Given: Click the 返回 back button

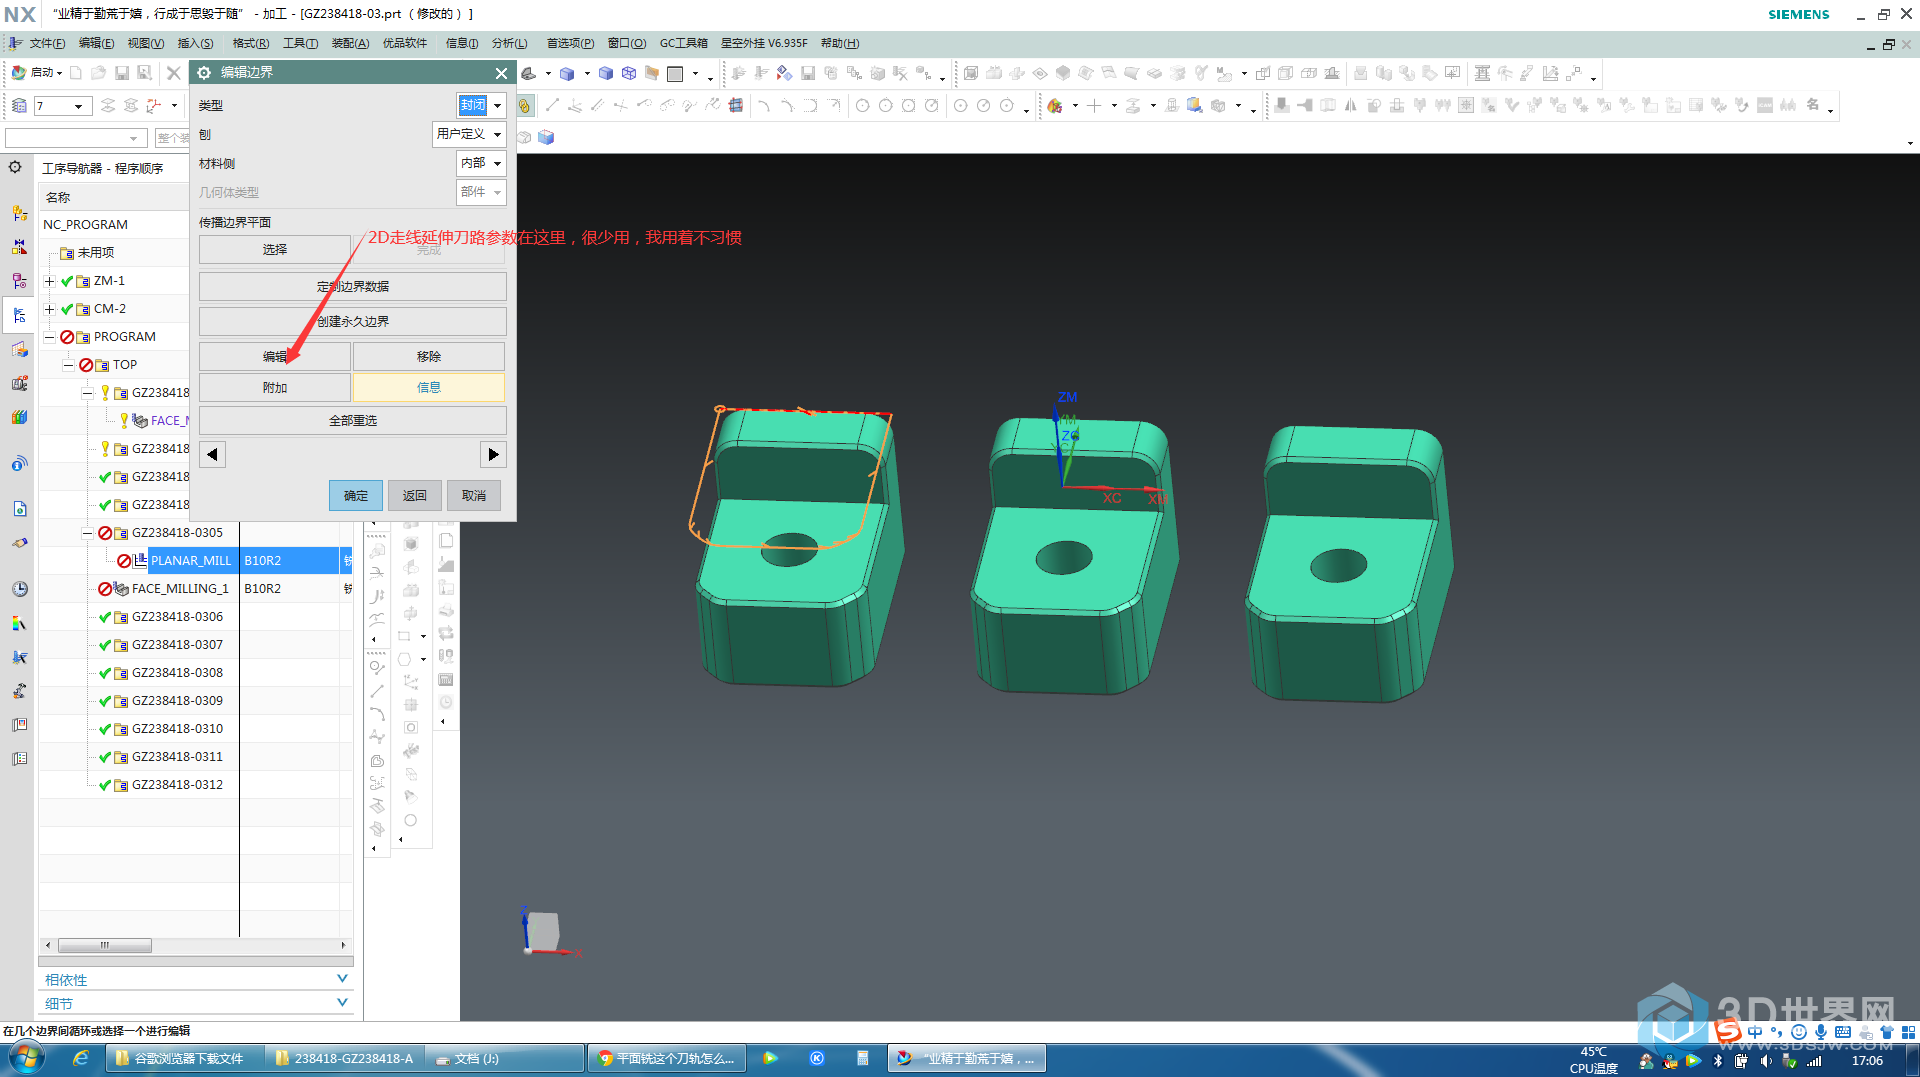Looking at the screenshot, I should tap(414, 495).
